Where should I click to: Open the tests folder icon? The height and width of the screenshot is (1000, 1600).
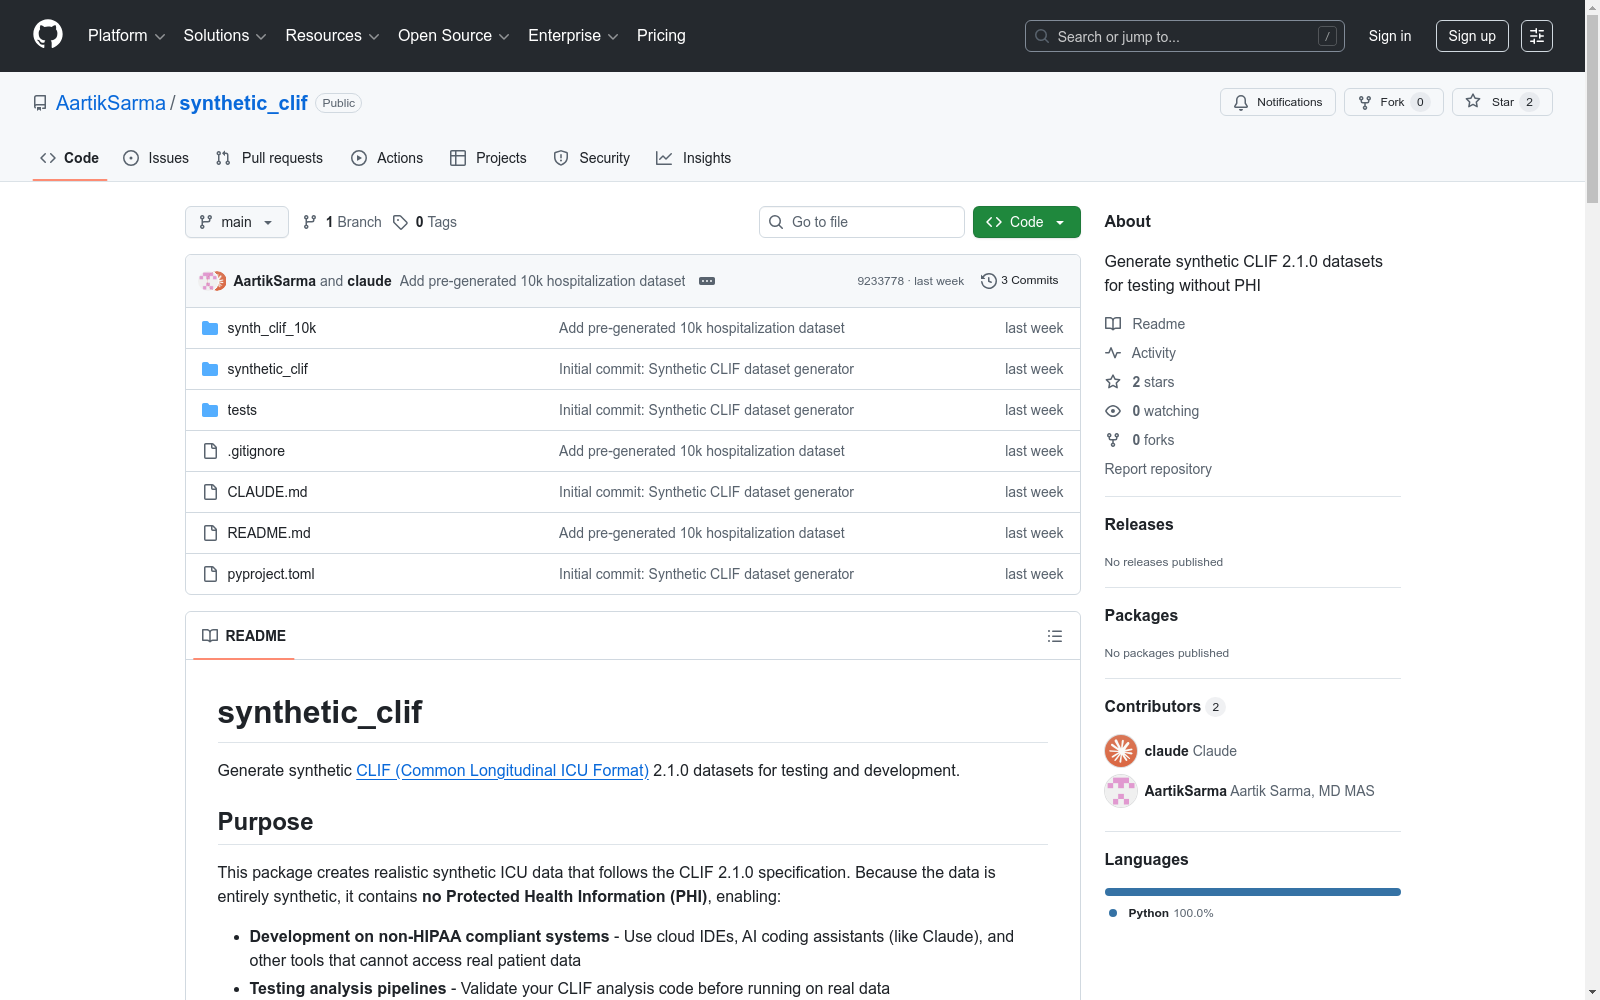coord(210,410)
